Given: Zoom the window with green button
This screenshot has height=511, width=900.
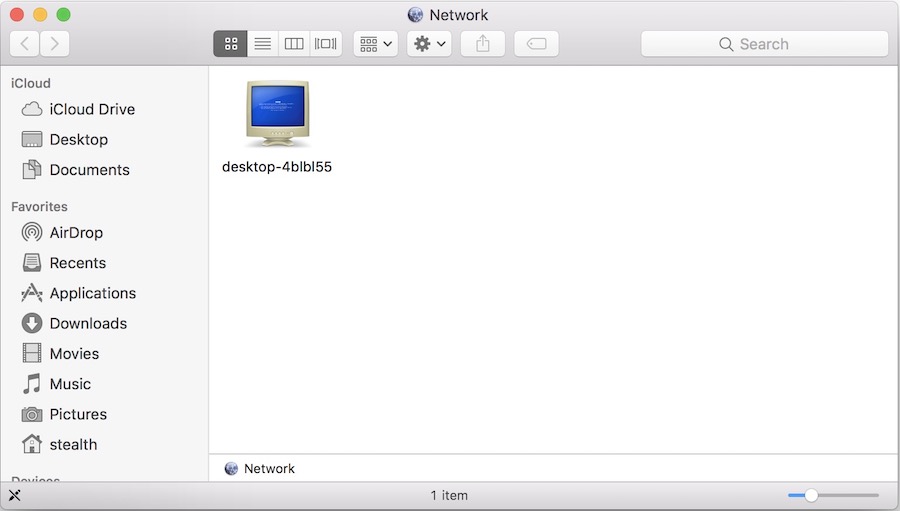Looking at the screenshot, I should click(x=63, y=15).
